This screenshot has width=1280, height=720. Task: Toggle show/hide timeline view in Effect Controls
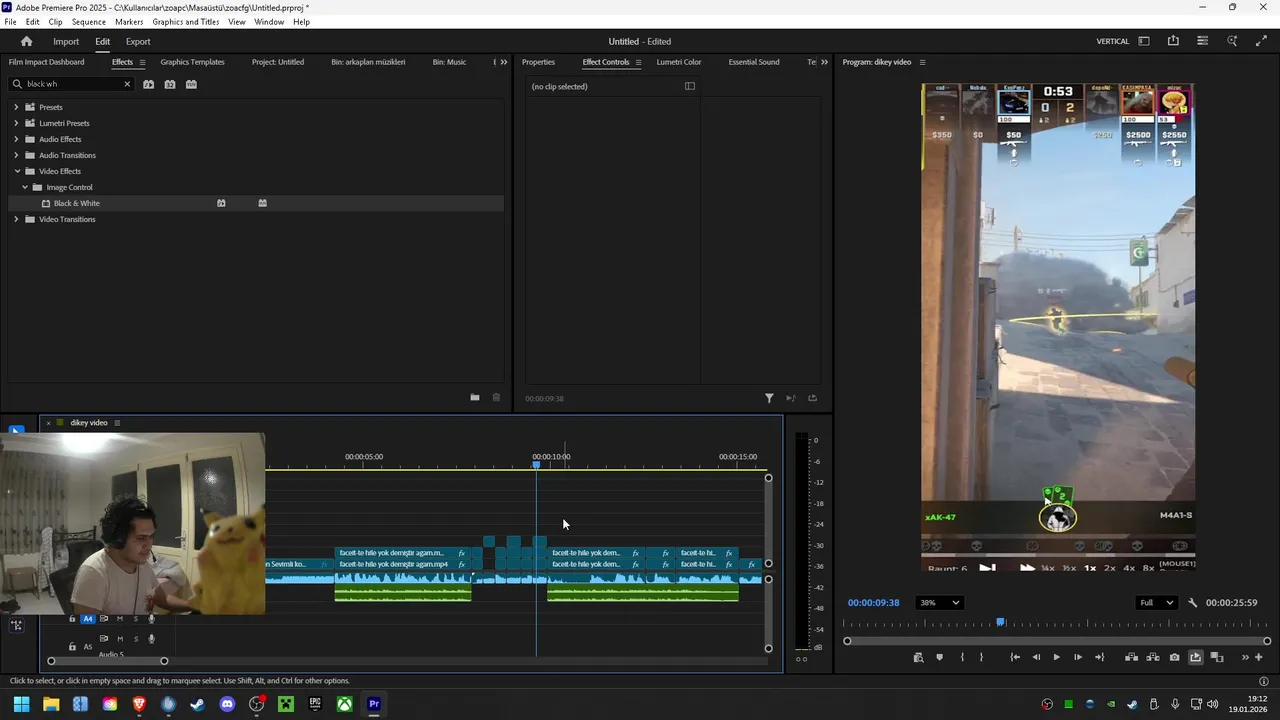pos(689,86)
